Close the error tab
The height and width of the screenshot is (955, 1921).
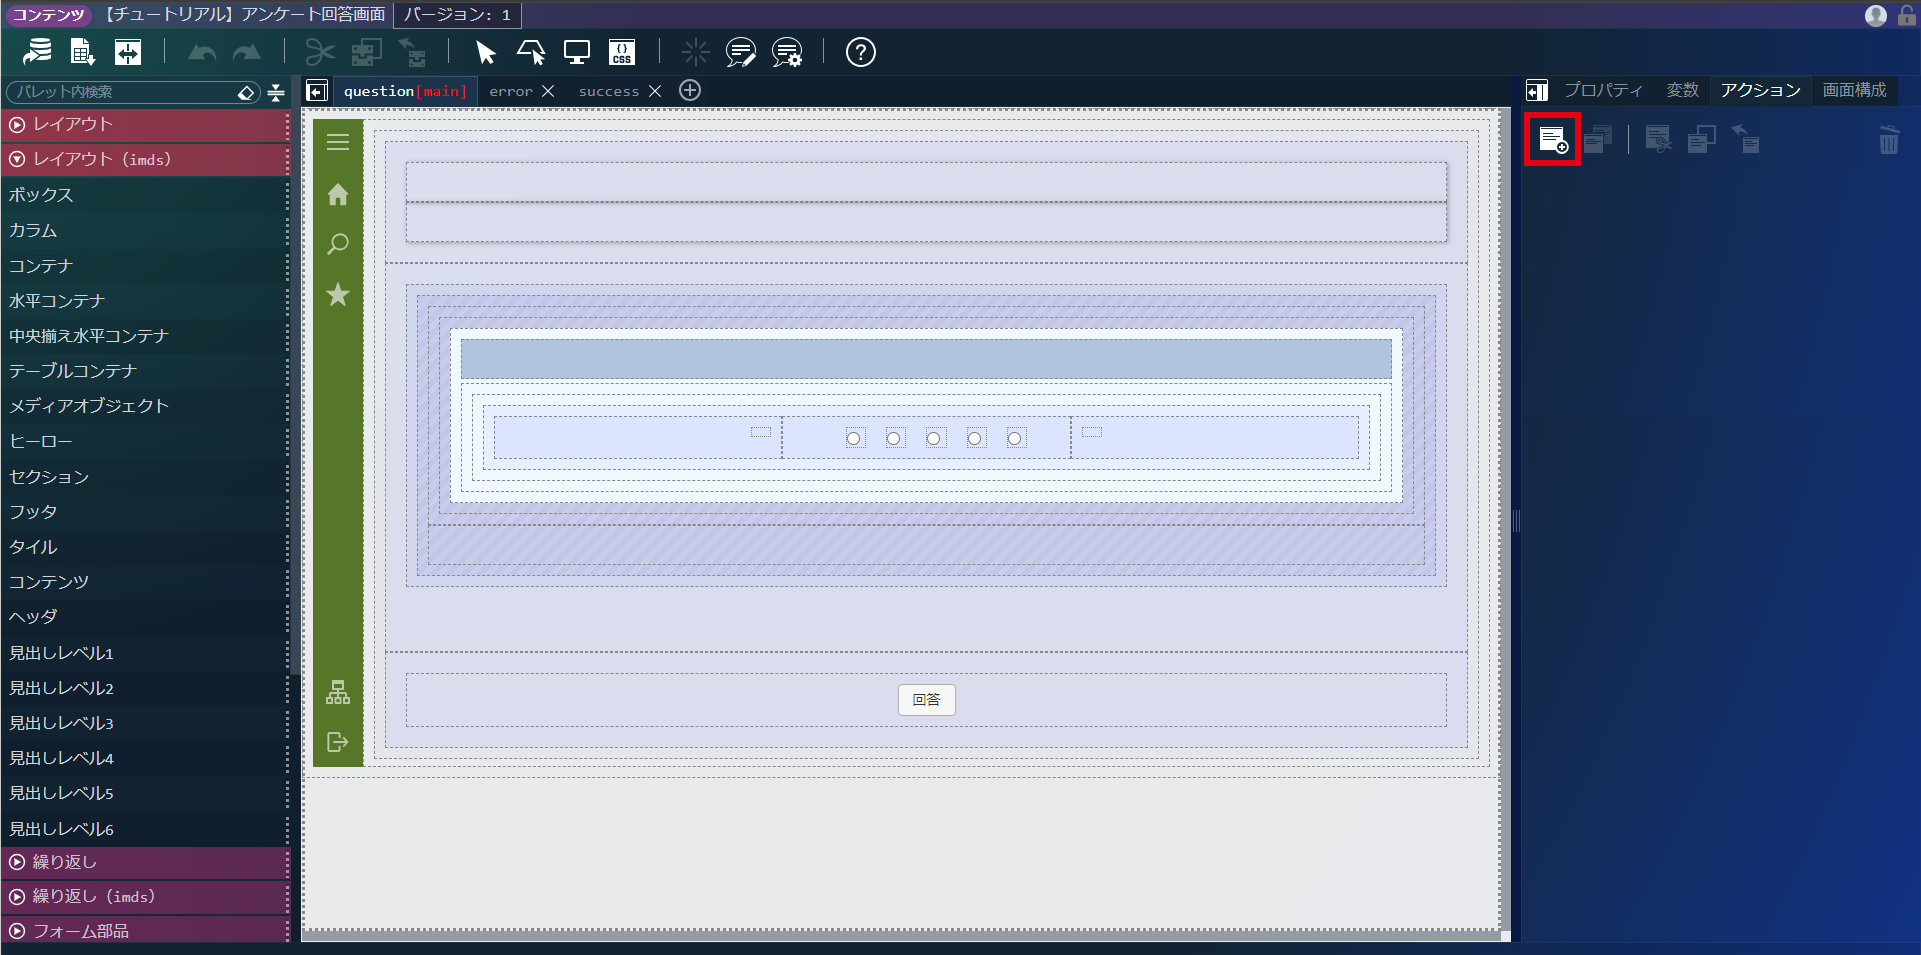point(548,91)
